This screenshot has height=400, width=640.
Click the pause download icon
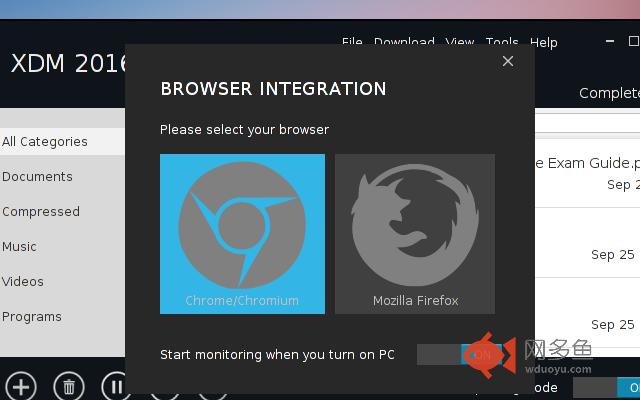pos(114,385)
